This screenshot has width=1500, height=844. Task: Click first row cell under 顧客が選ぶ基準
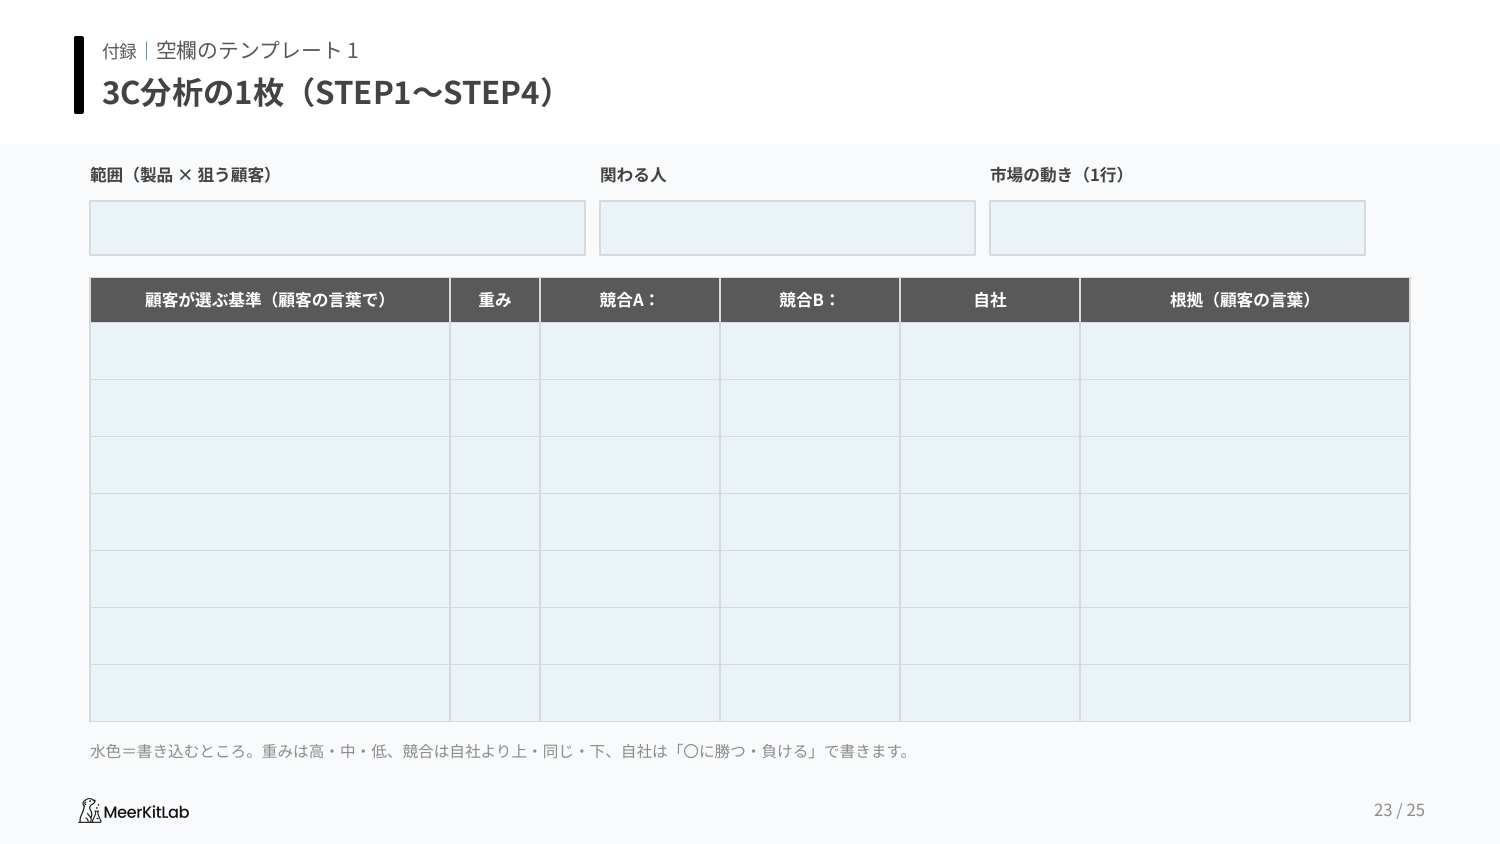270,351
